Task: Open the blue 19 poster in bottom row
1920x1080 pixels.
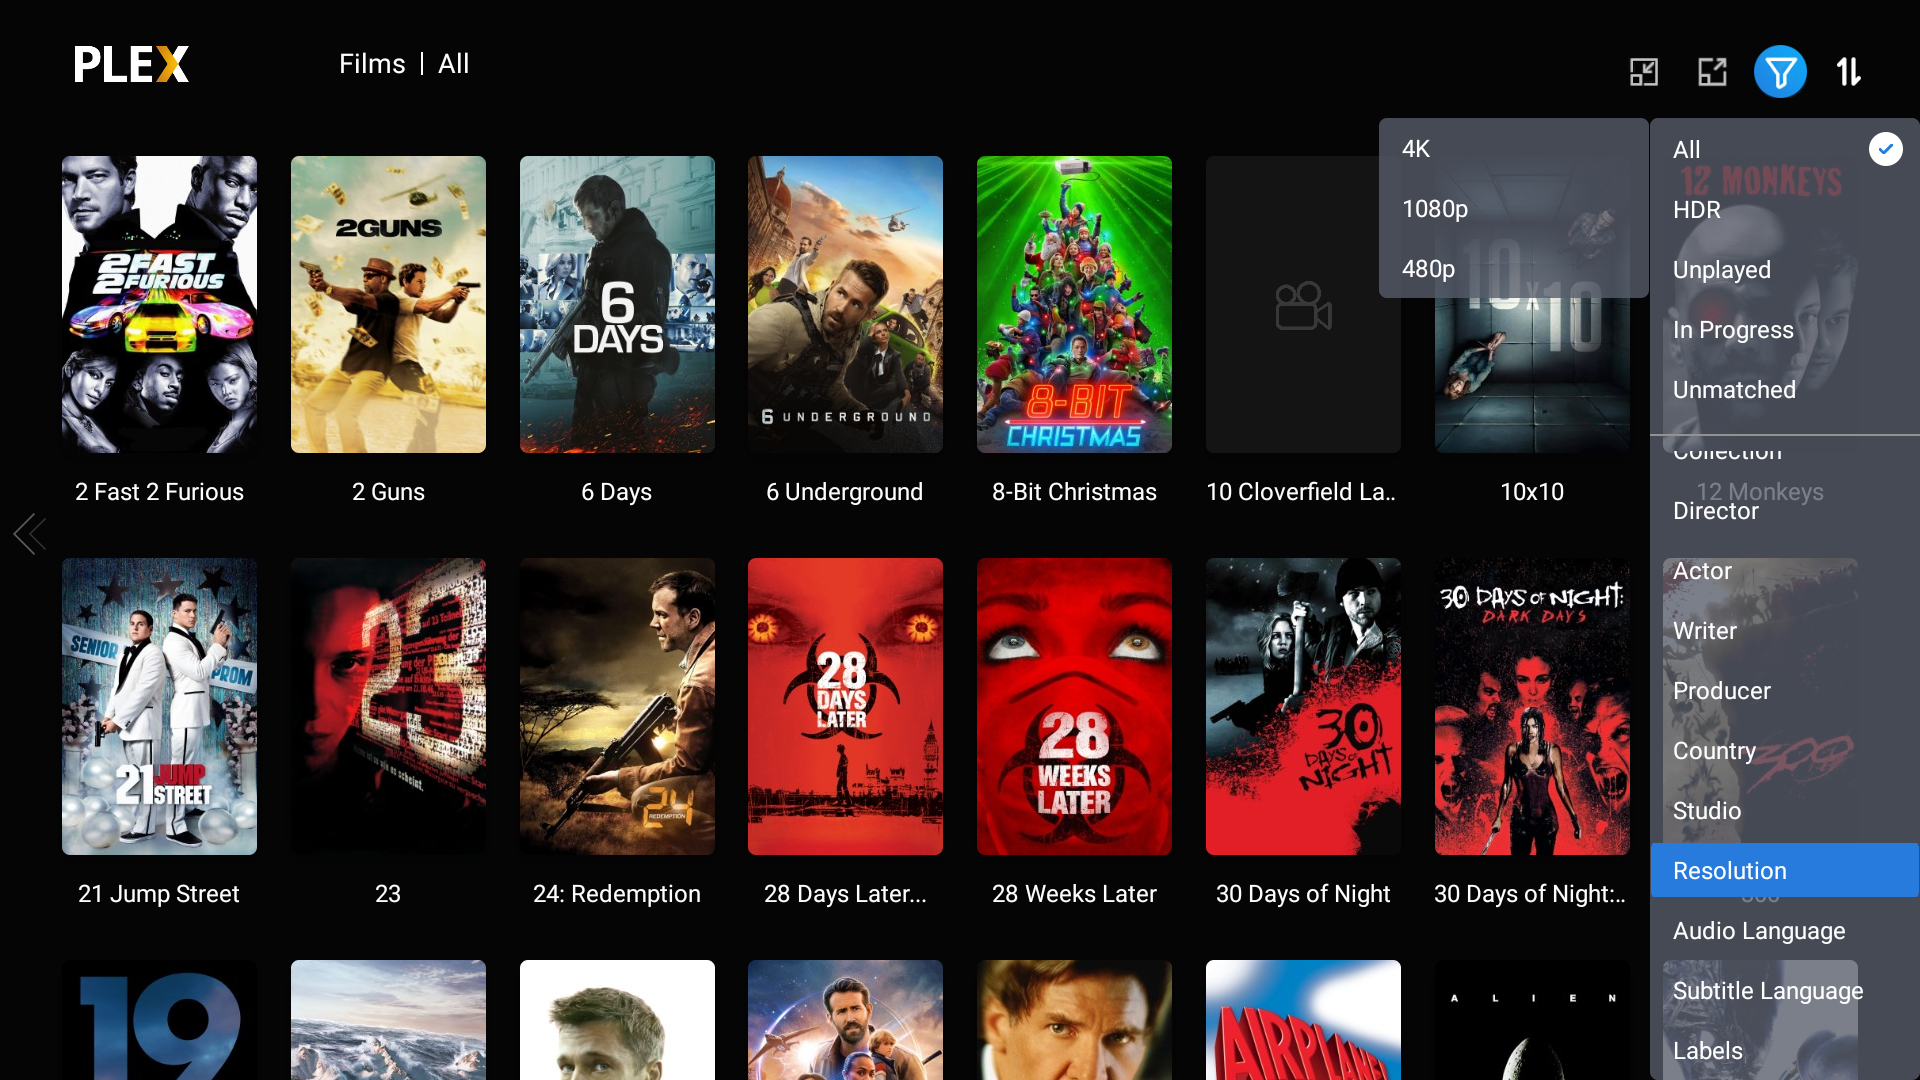Action: click(159, 1020)
